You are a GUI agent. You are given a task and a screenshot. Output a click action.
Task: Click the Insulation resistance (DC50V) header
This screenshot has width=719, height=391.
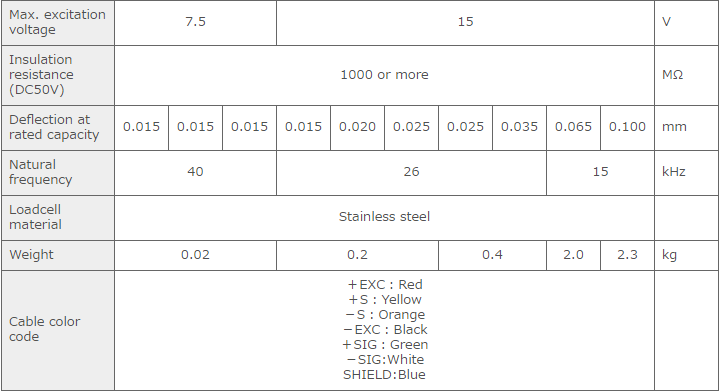[x=58, y=75]
